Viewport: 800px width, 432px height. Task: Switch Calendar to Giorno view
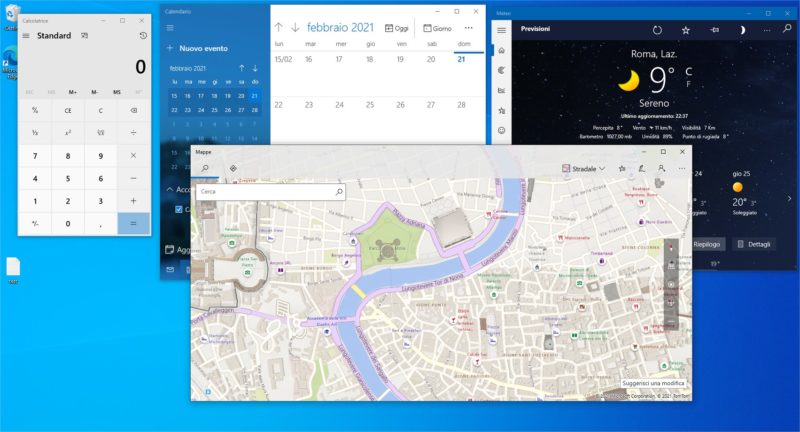pyautogui.click(x=437, y=28)
